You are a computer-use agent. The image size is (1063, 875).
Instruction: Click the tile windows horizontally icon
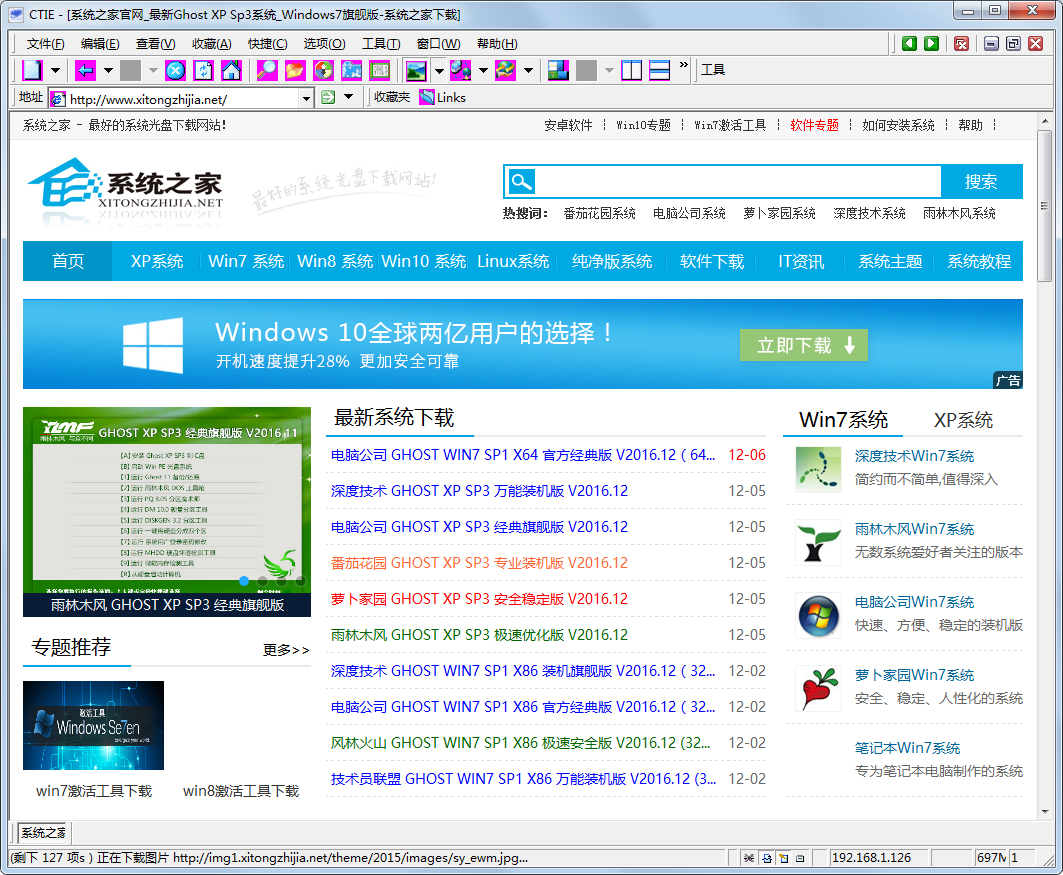click(659, 70)
